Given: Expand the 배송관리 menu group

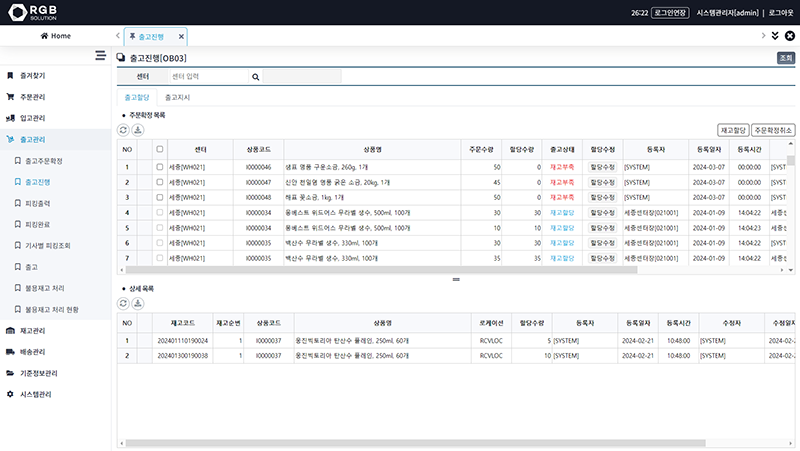Looking at the screenshot, I should [33, 352].
